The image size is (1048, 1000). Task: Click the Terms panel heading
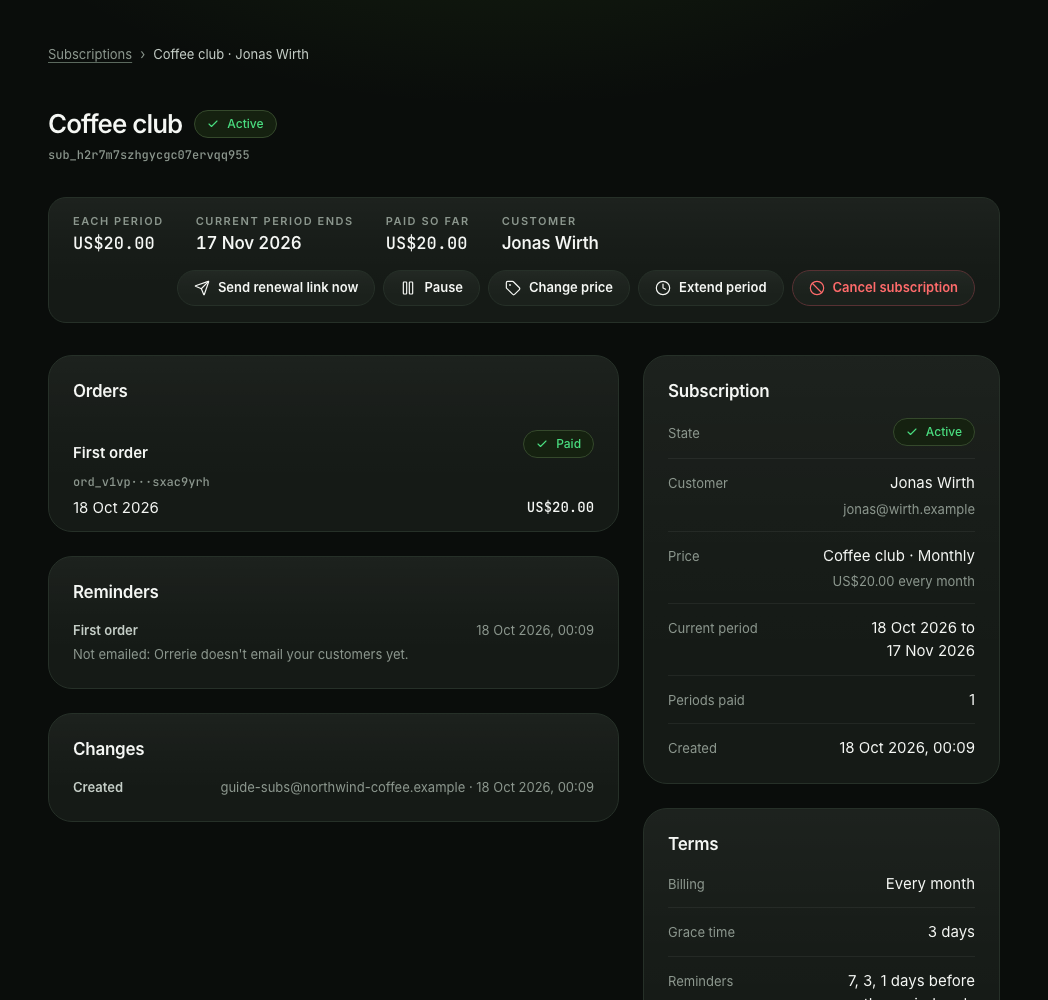tap(693, 844)
